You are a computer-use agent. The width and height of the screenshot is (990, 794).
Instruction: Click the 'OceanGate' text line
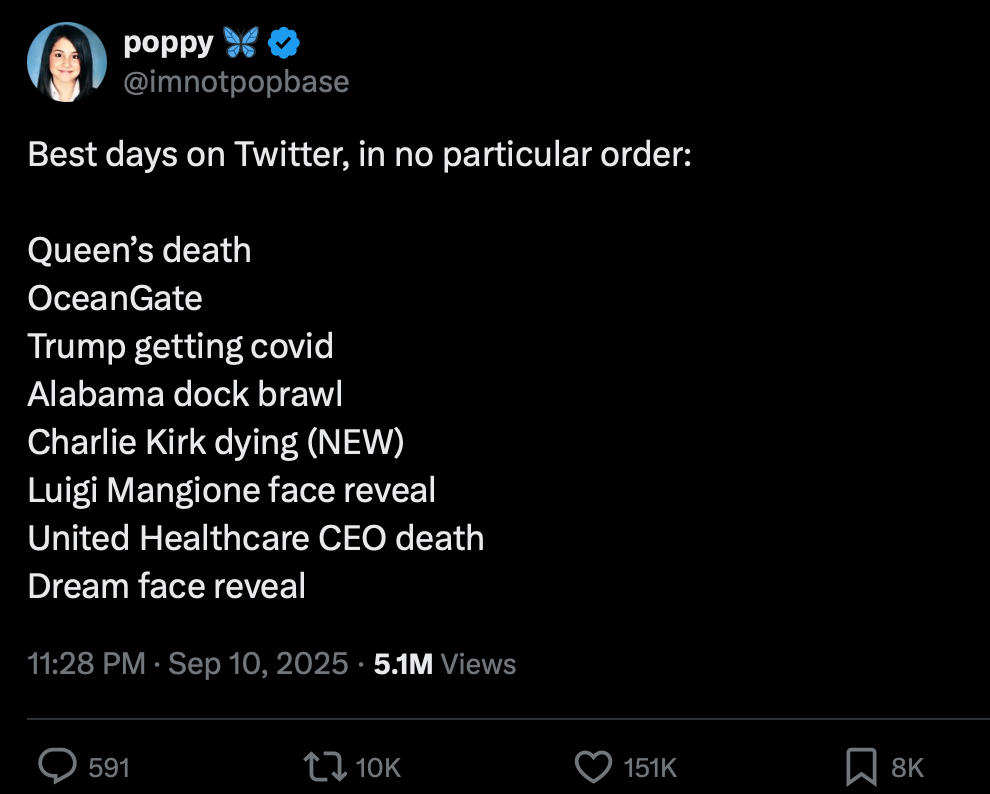click(115, 298)
